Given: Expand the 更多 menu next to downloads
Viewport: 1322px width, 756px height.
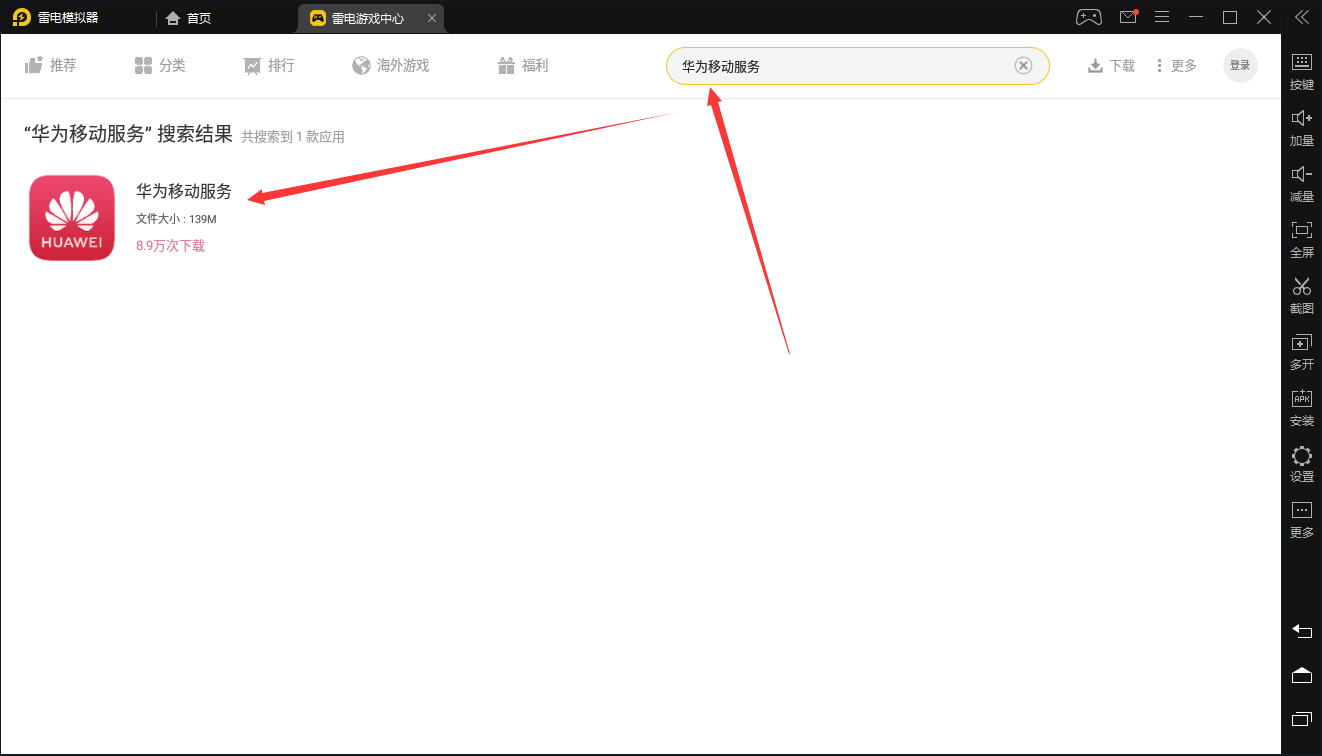Looking at the screenshot, I should click(1176, 66).
